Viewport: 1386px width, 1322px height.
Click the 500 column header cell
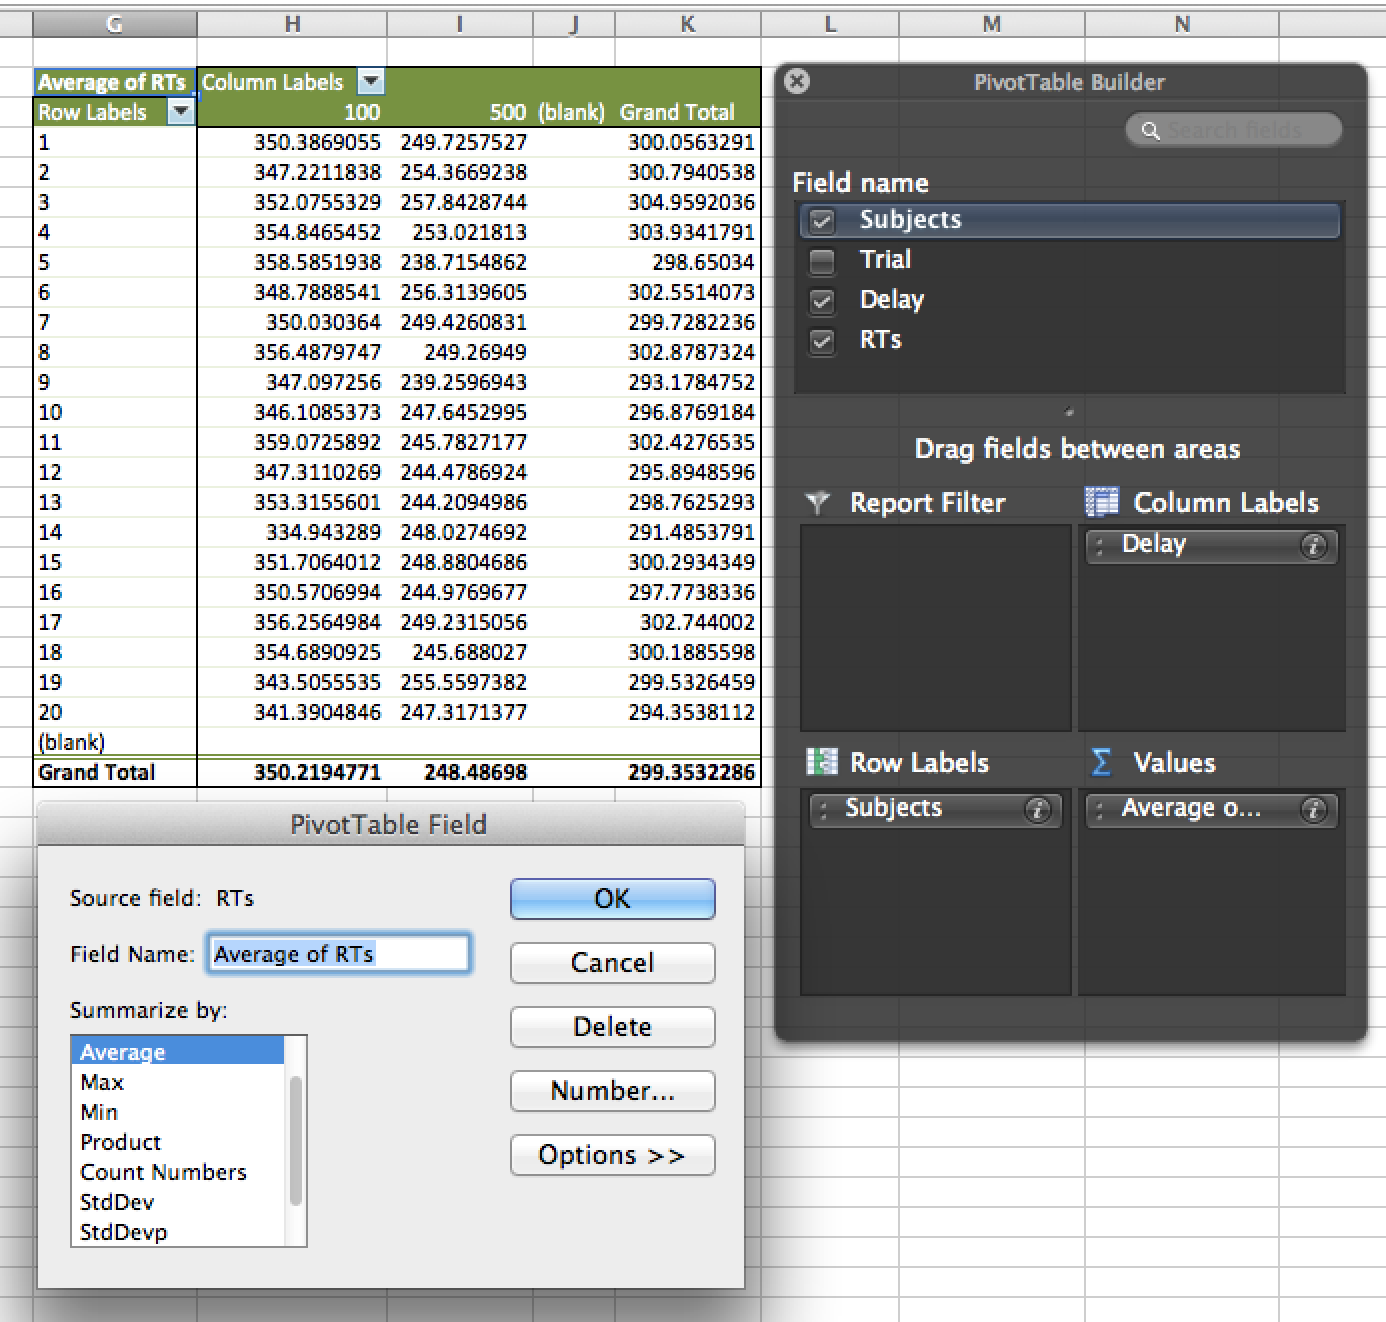pyautogui.click(x=460, y=112)
